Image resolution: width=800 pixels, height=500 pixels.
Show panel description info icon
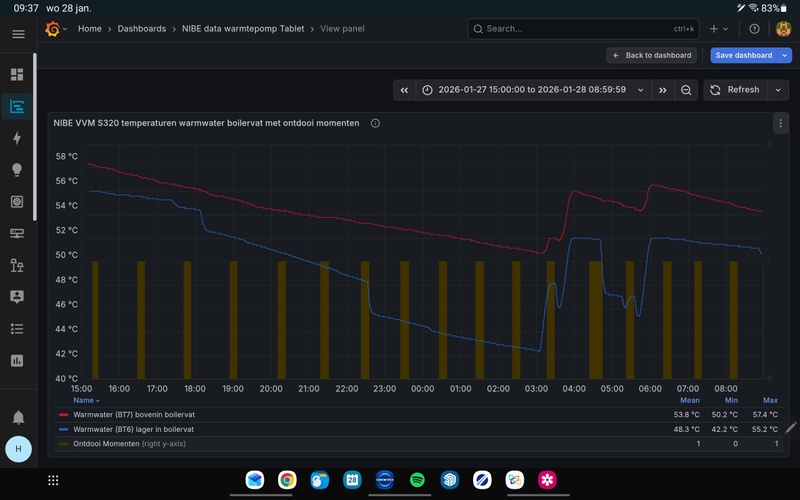tap(375, 124)
